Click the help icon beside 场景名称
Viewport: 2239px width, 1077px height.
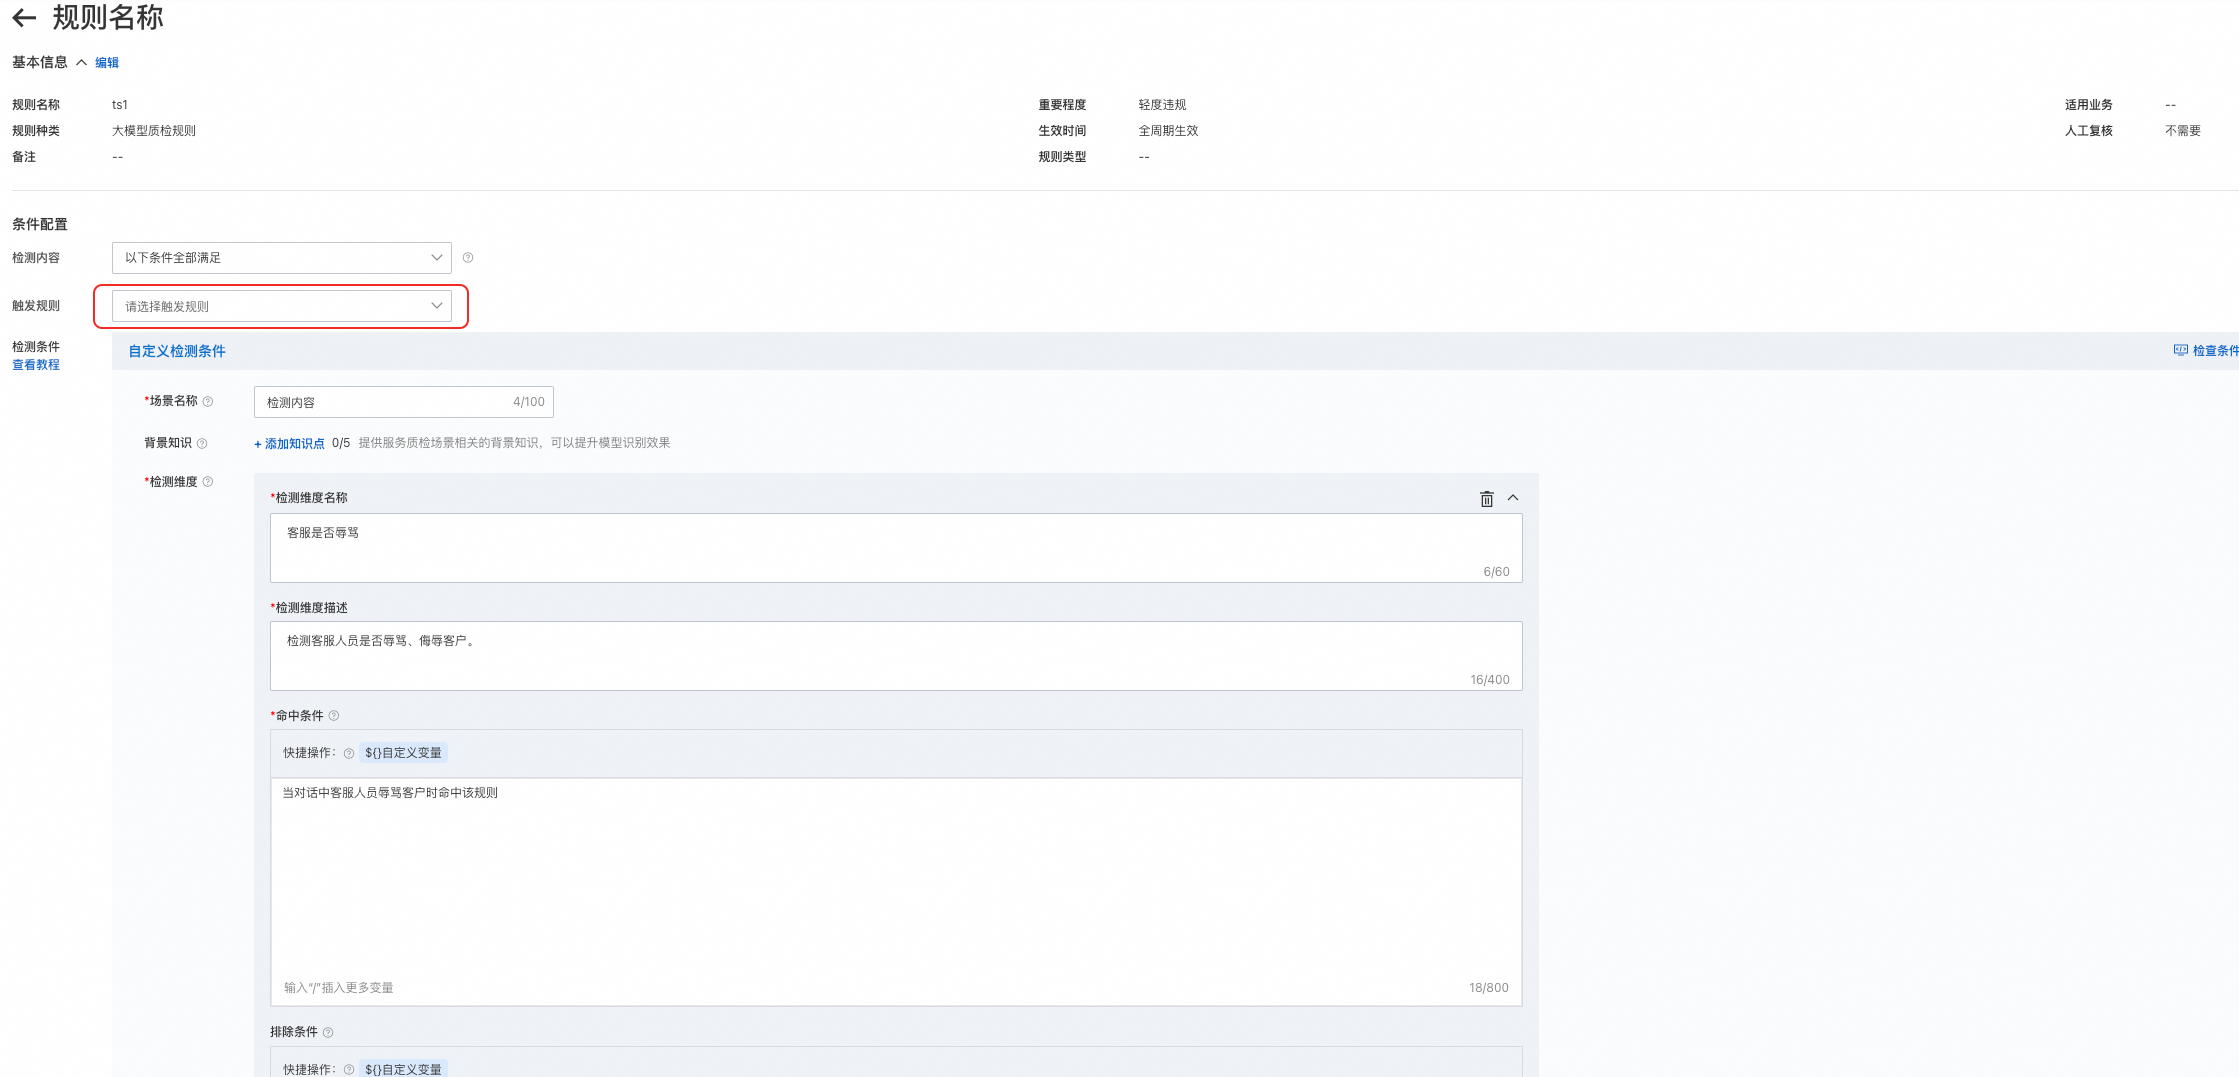[208, 402]
